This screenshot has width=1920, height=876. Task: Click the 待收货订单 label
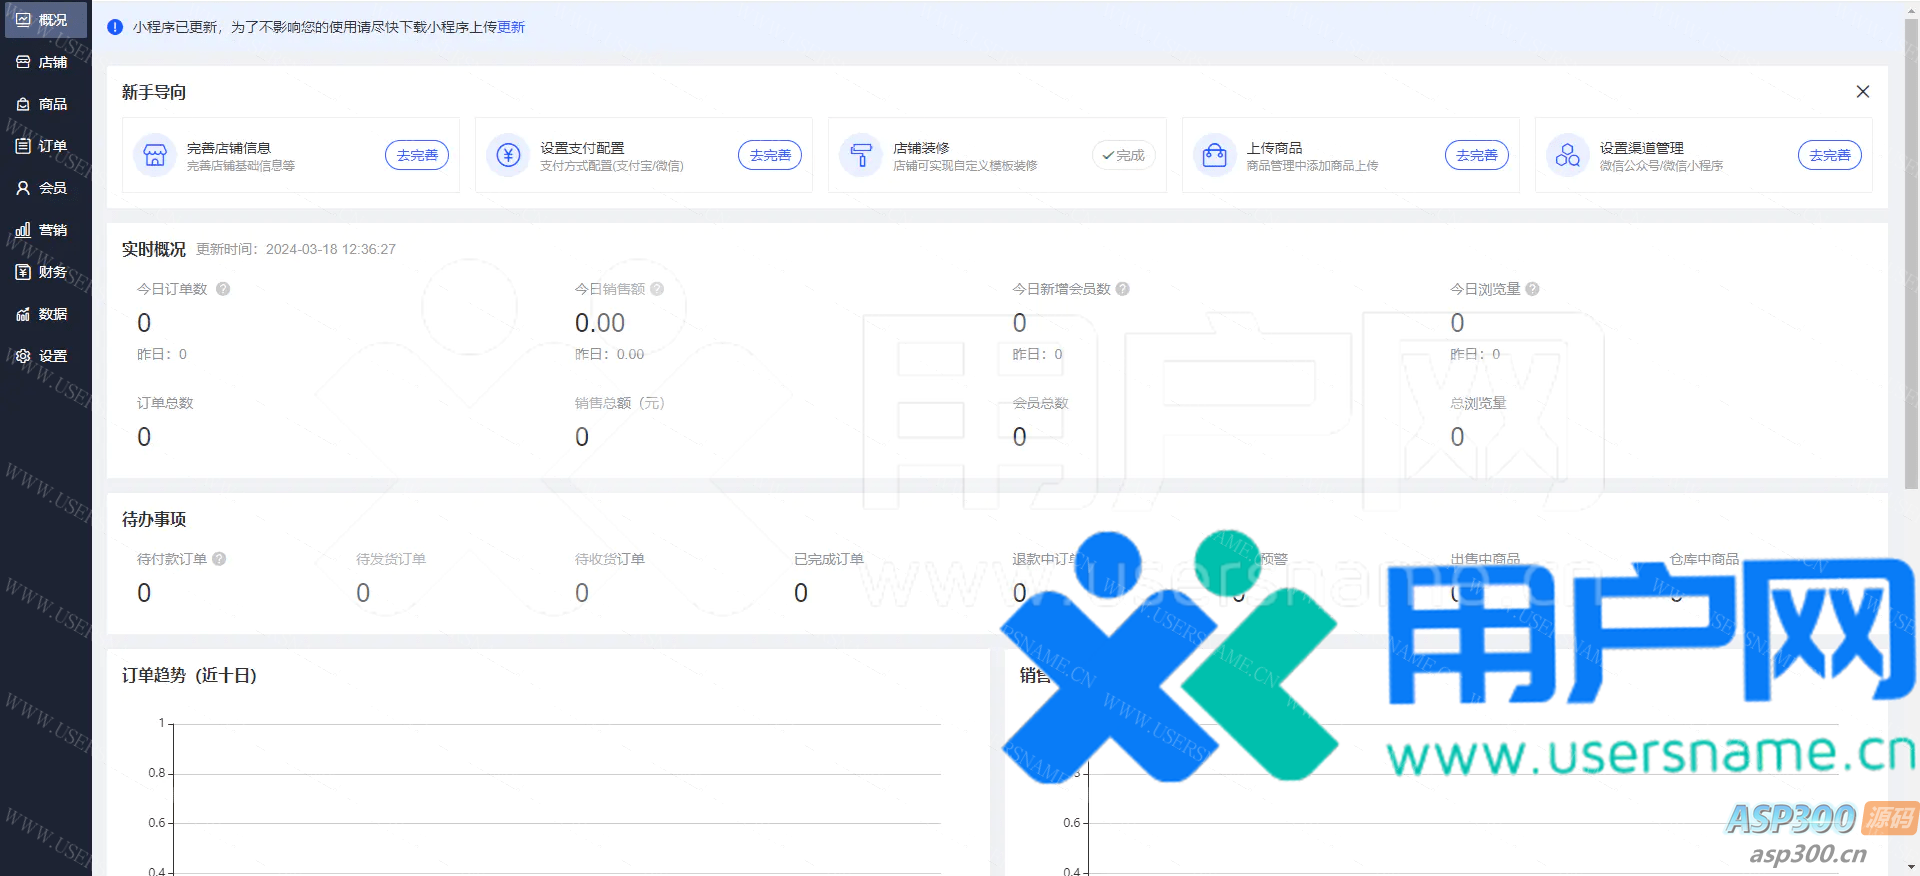tap(610, 559)
